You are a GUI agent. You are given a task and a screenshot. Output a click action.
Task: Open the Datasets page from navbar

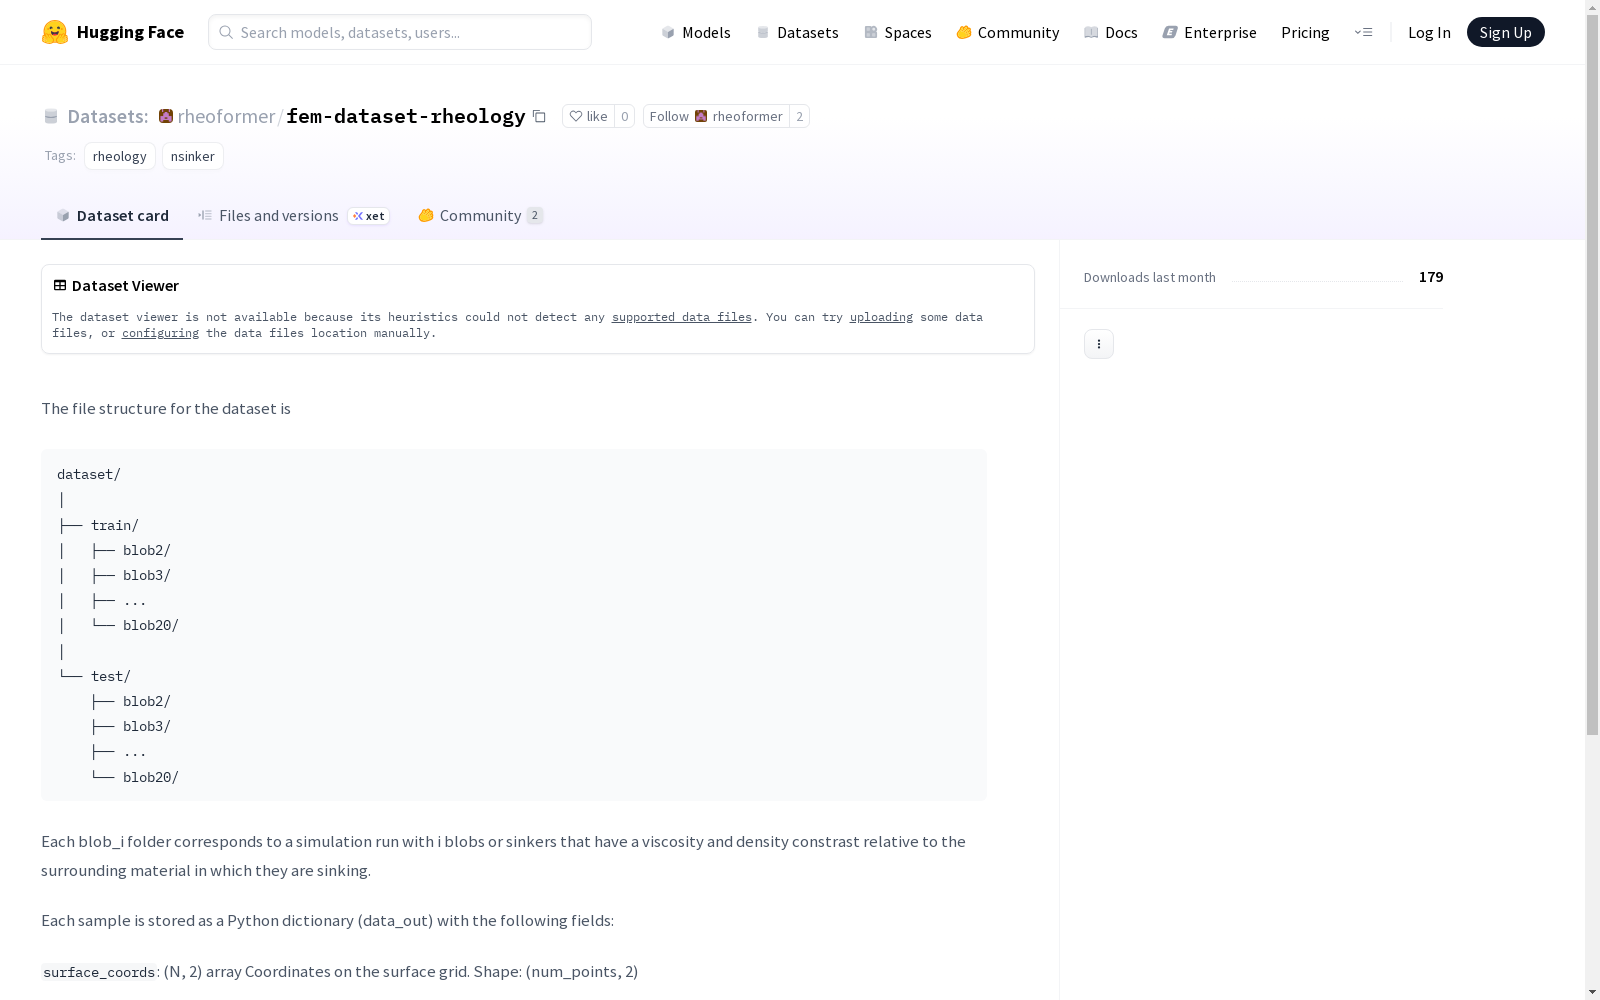797,32
